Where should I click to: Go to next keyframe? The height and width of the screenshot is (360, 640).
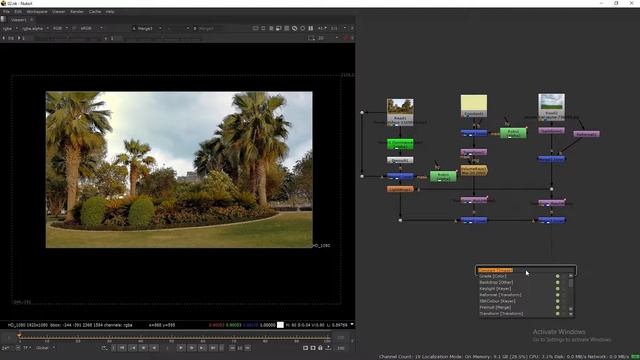pyautogui.click(x=202, y=348)
